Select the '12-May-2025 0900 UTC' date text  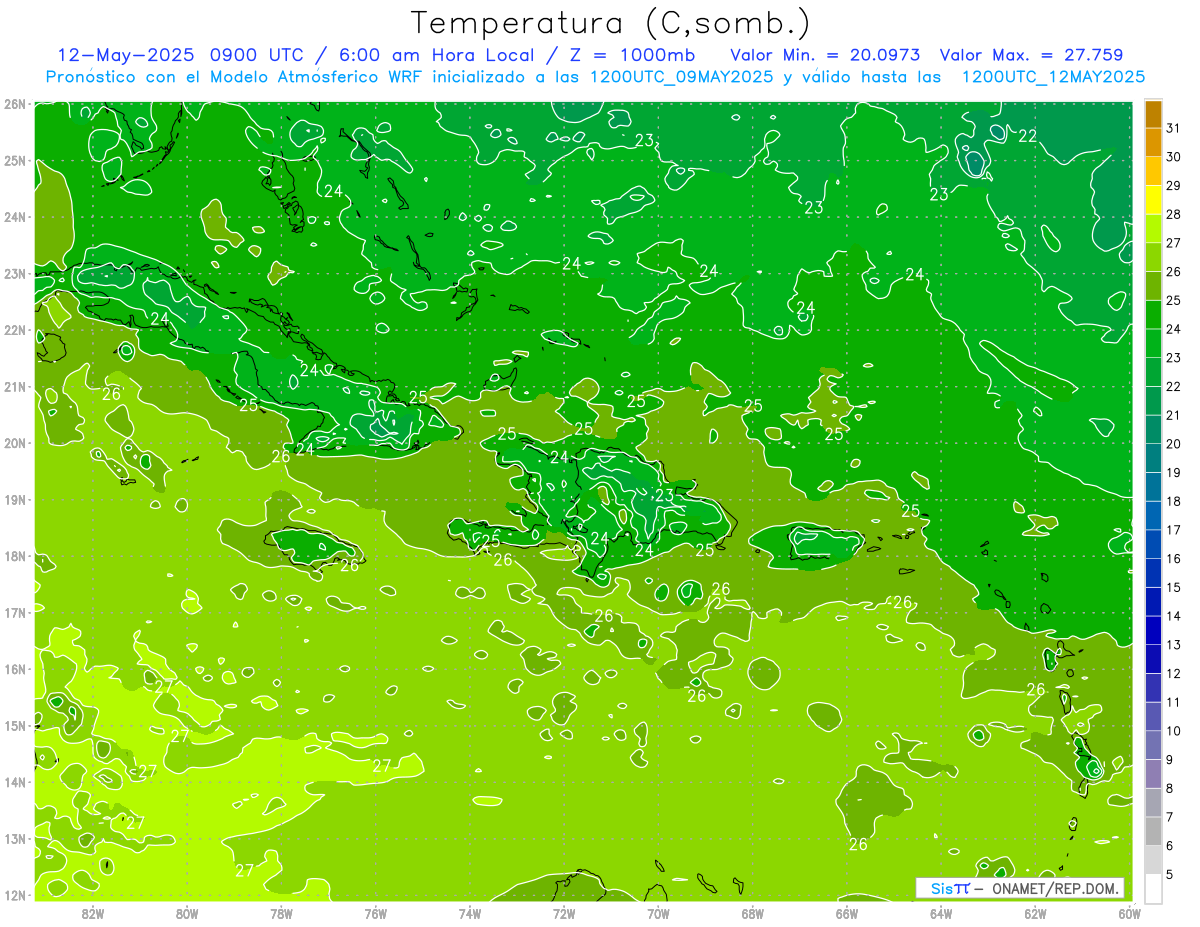[182, 55]
